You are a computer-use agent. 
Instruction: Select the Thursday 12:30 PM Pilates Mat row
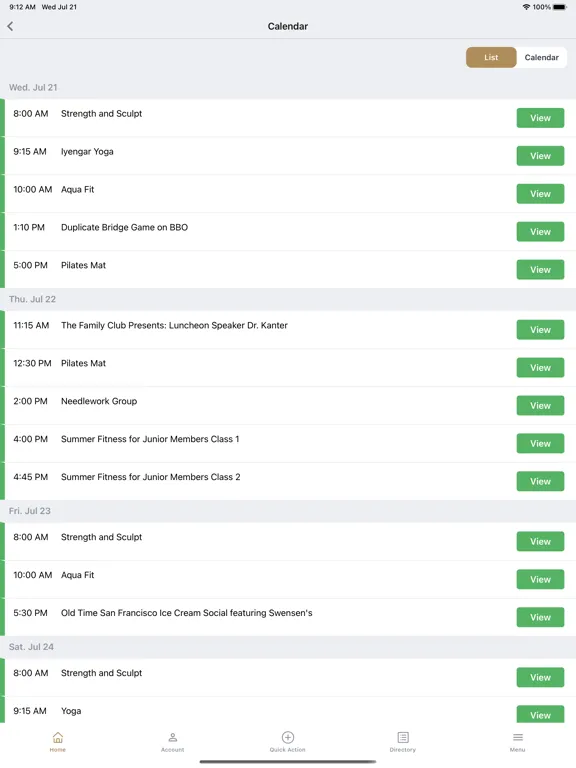288,367
